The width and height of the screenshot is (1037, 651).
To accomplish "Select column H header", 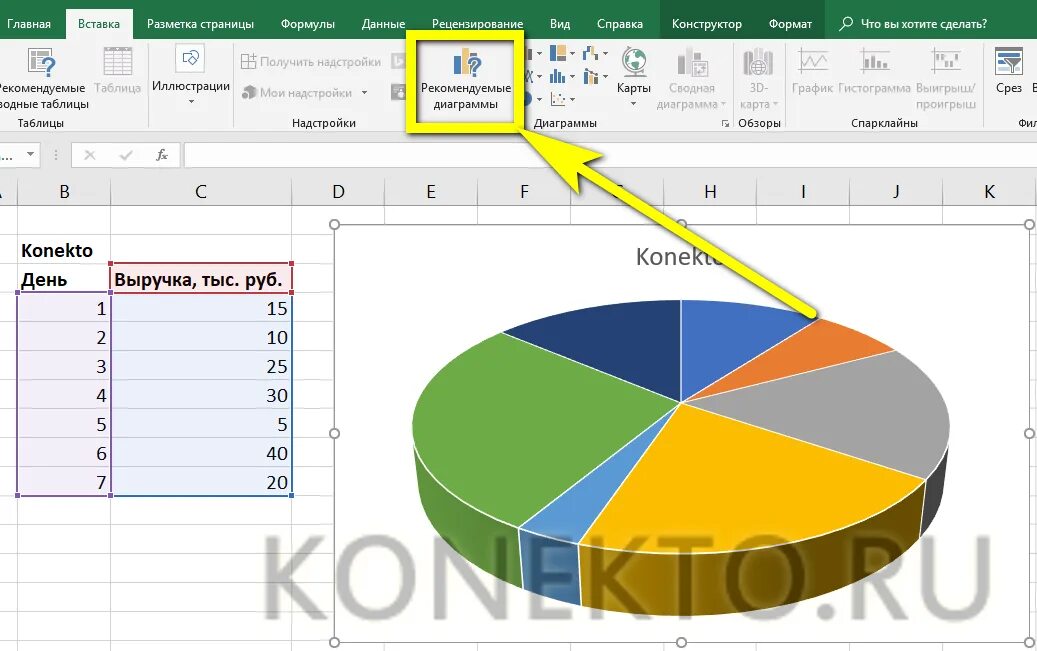I will tap(710, 192).
